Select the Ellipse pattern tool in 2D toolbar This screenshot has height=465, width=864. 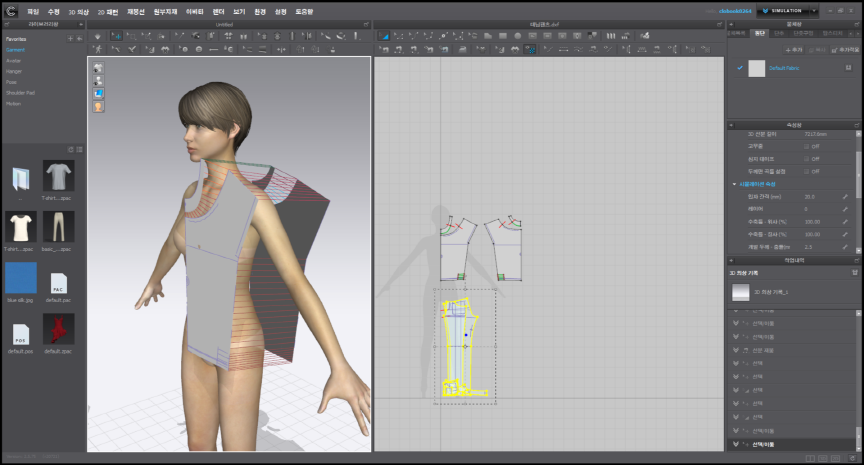point(517,36)
